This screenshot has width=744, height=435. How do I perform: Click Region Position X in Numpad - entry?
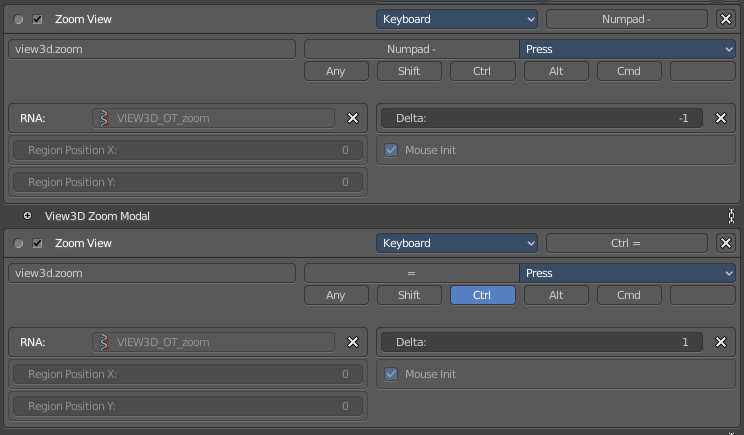coord(188,150)
